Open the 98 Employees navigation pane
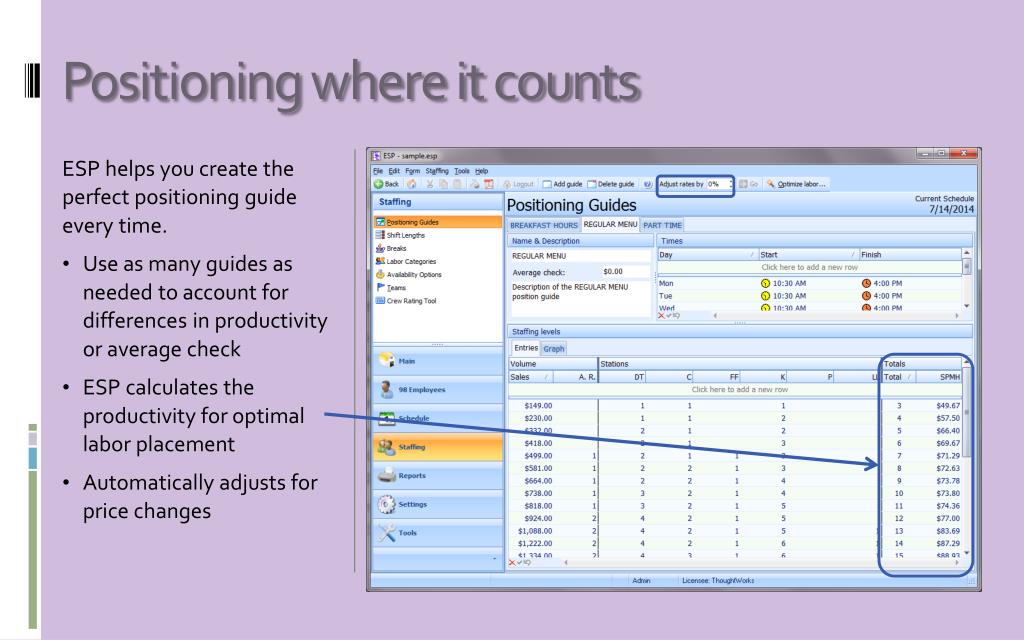The width and height of the screenshot is (1024, 640). [438, 390]
